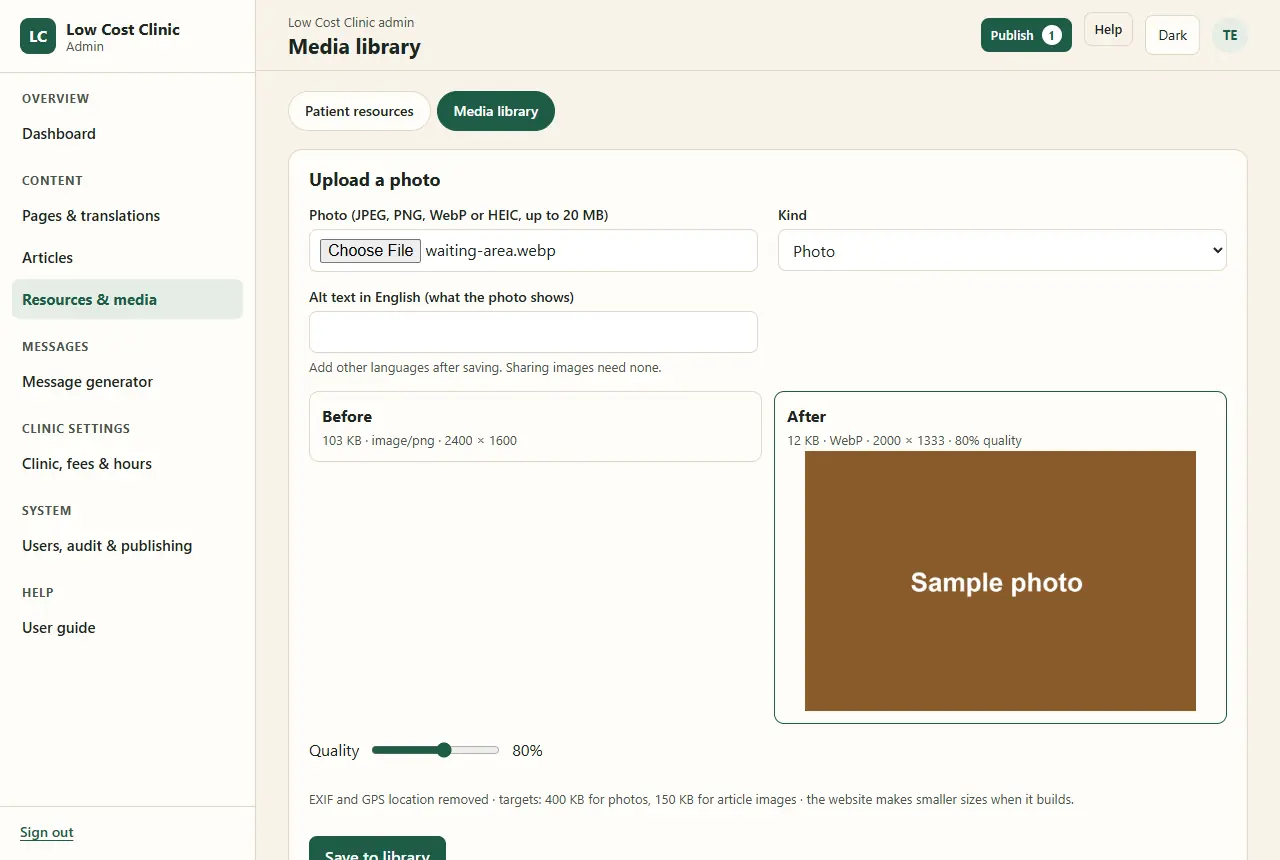The height and width of the screenshot is (860, 1280).
Task: Focus the Alt text in English field
Action: point(533,332)
